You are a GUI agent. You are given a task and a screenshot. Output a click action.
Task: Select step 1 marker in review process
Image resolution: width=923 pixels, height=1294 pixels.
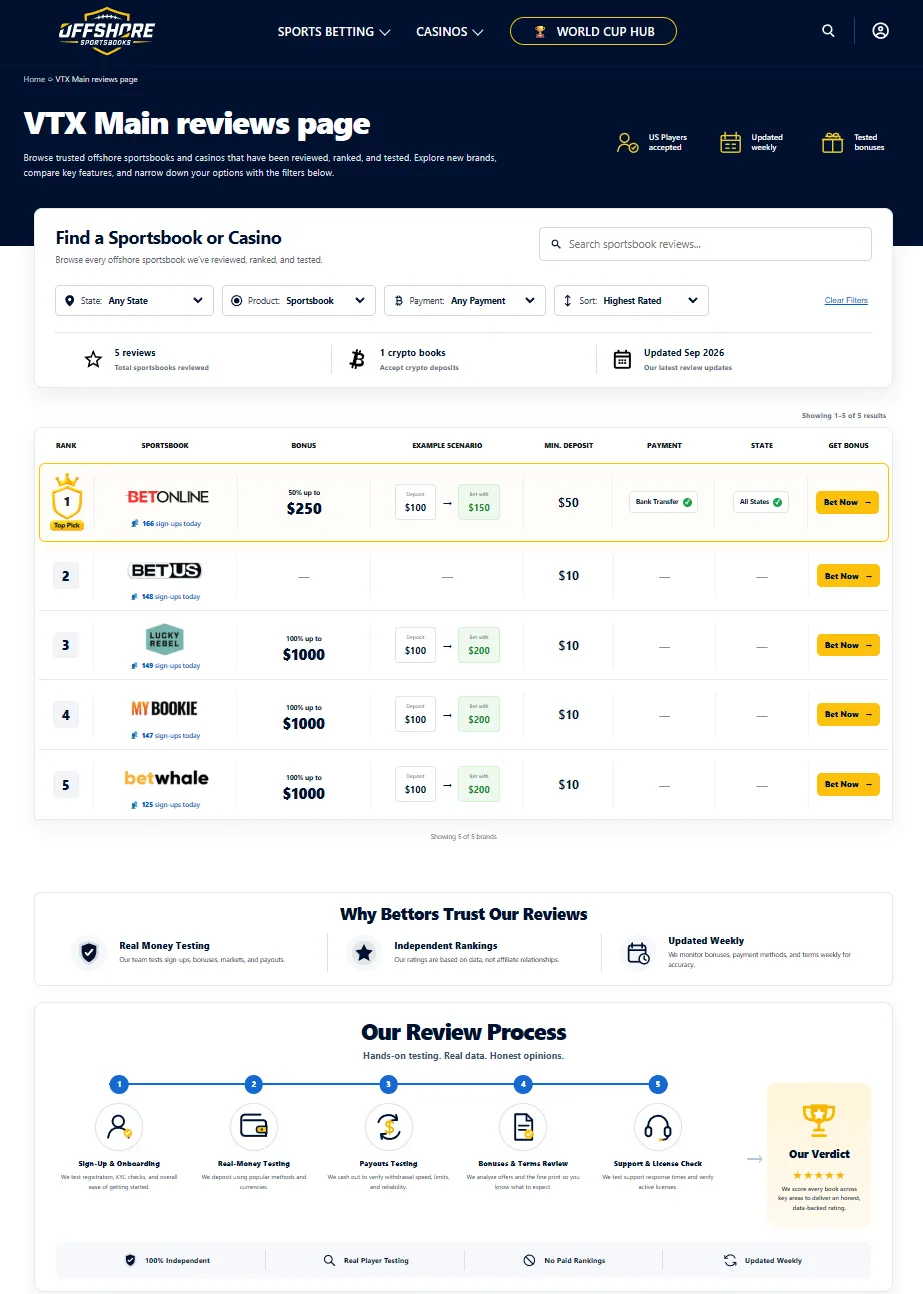119,1084
